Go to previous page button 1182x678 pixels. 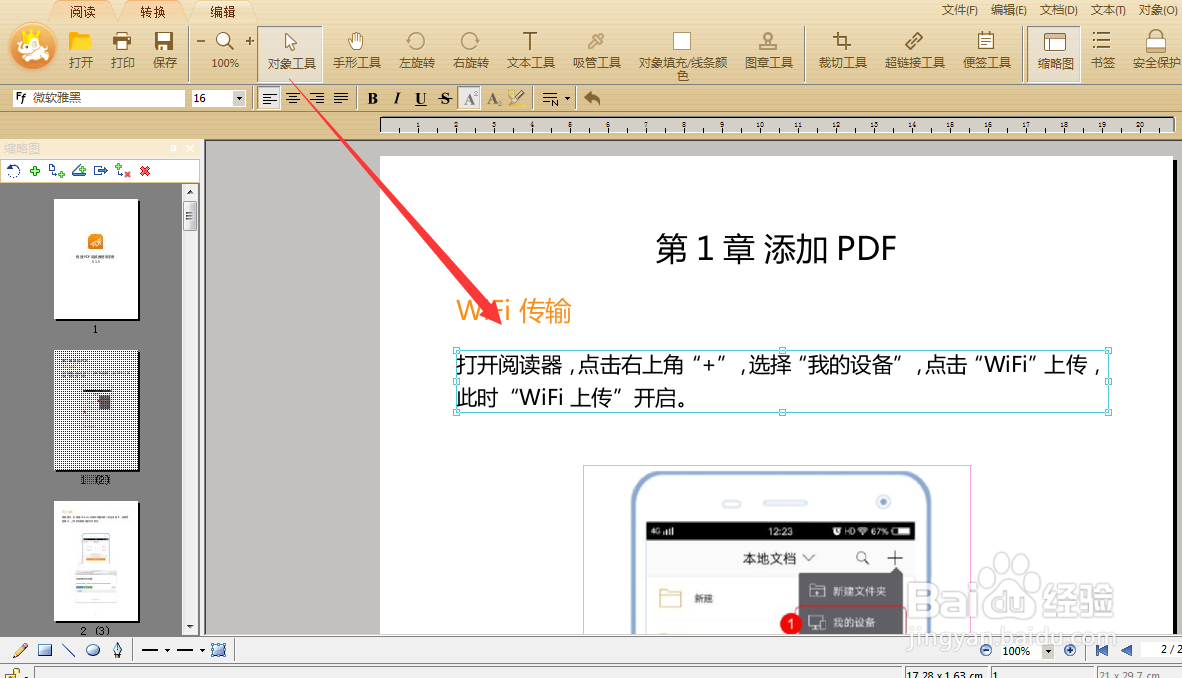tap(1126, 650)
